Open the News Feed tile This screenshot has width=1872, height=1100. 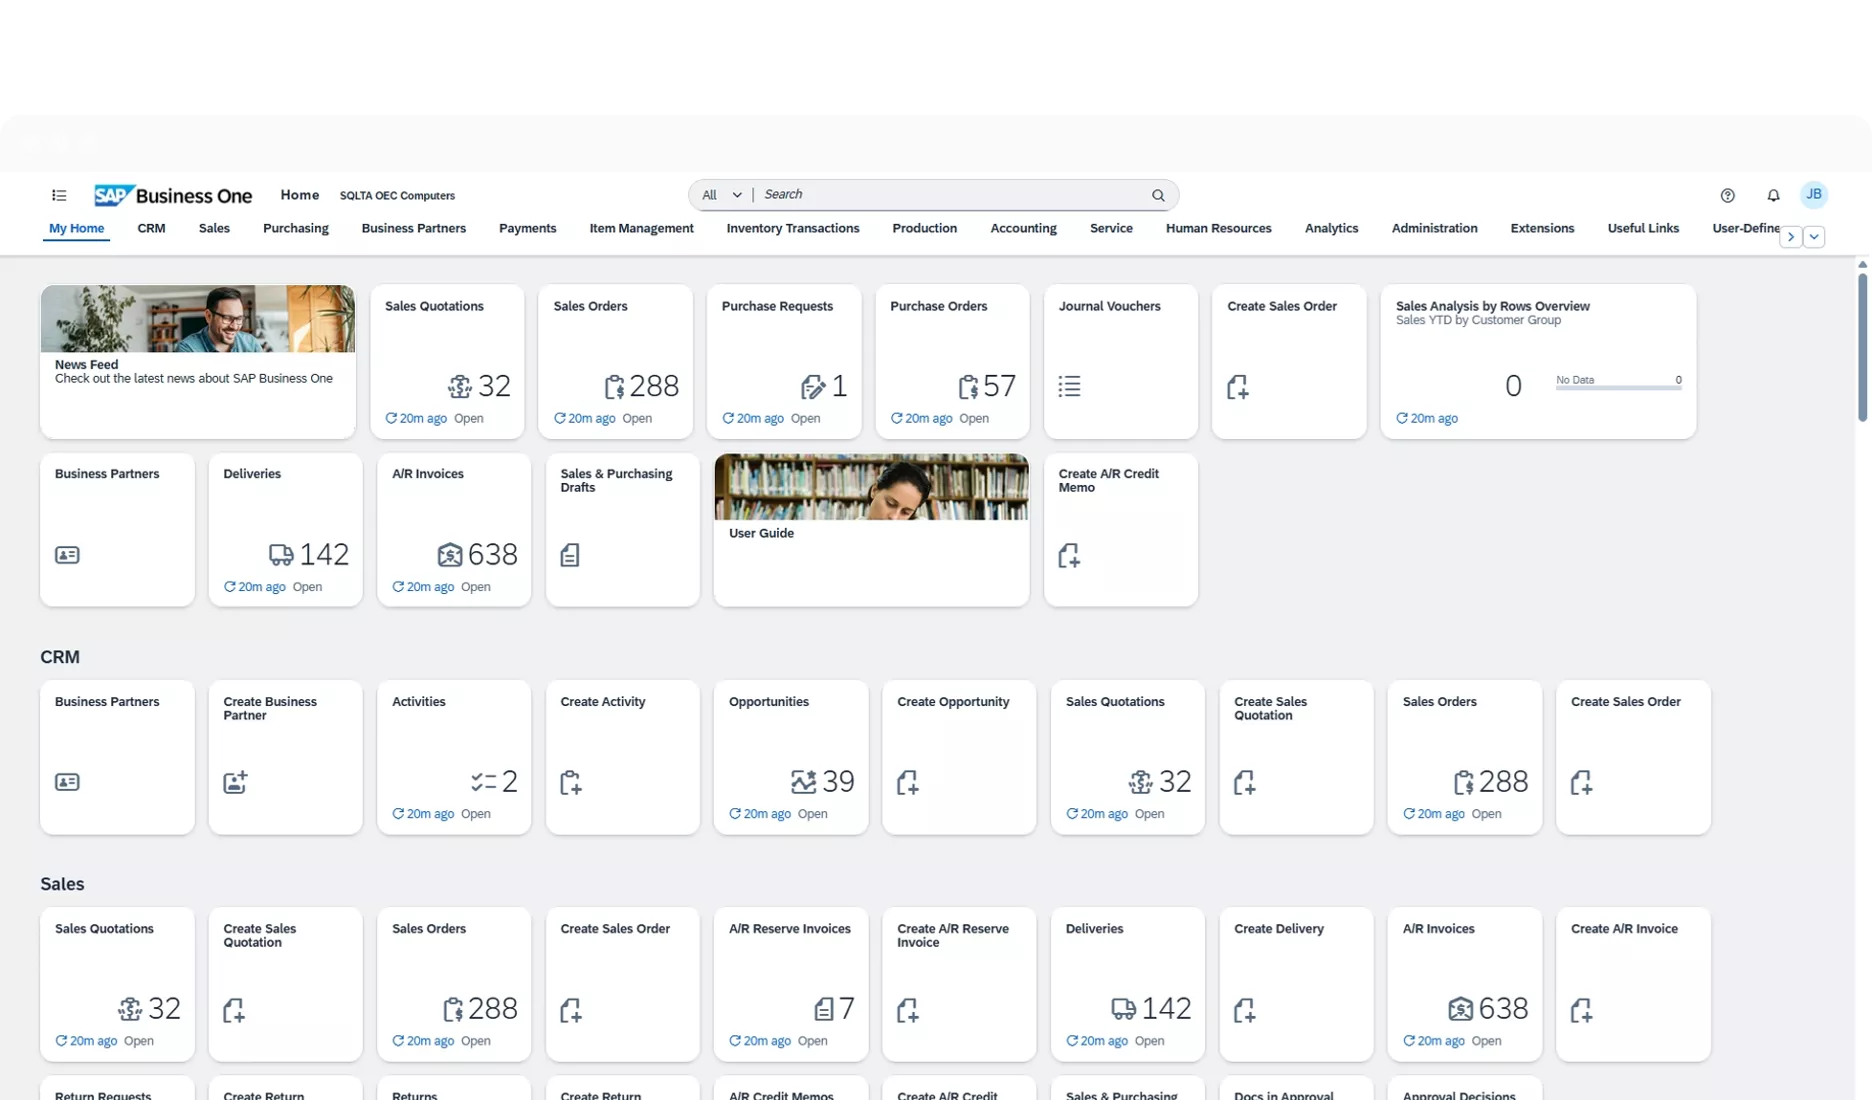[x=197, y=360]
